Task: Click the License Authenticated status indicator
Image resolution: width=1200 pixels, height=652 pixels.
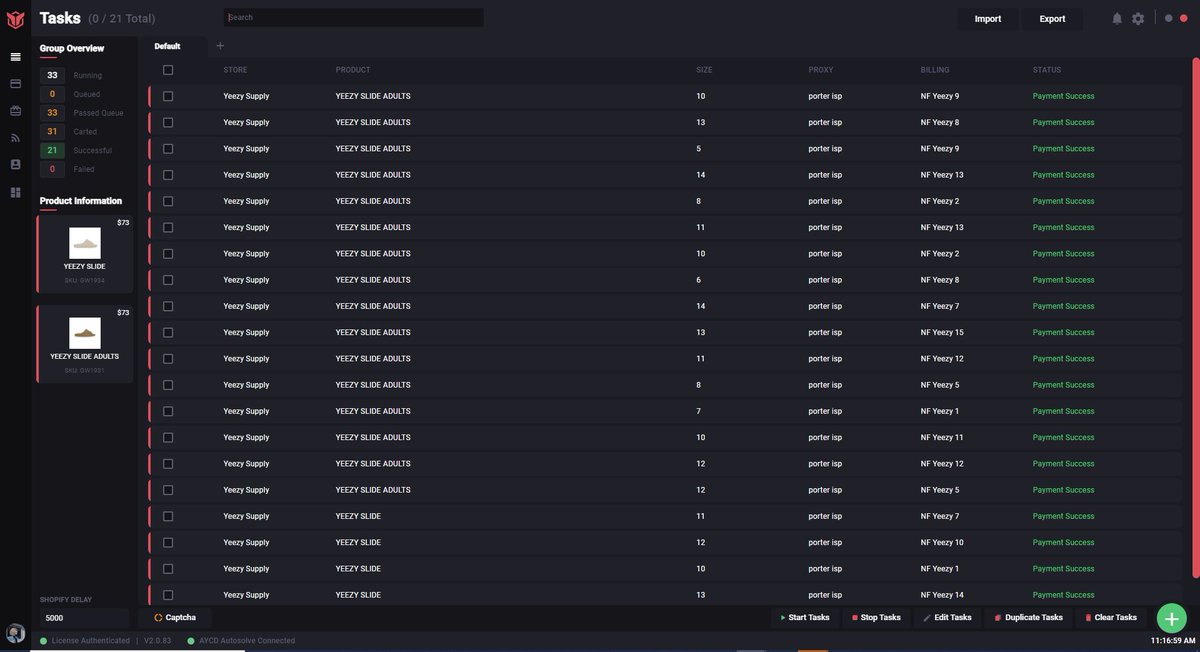Action: (x=85, y=640)
